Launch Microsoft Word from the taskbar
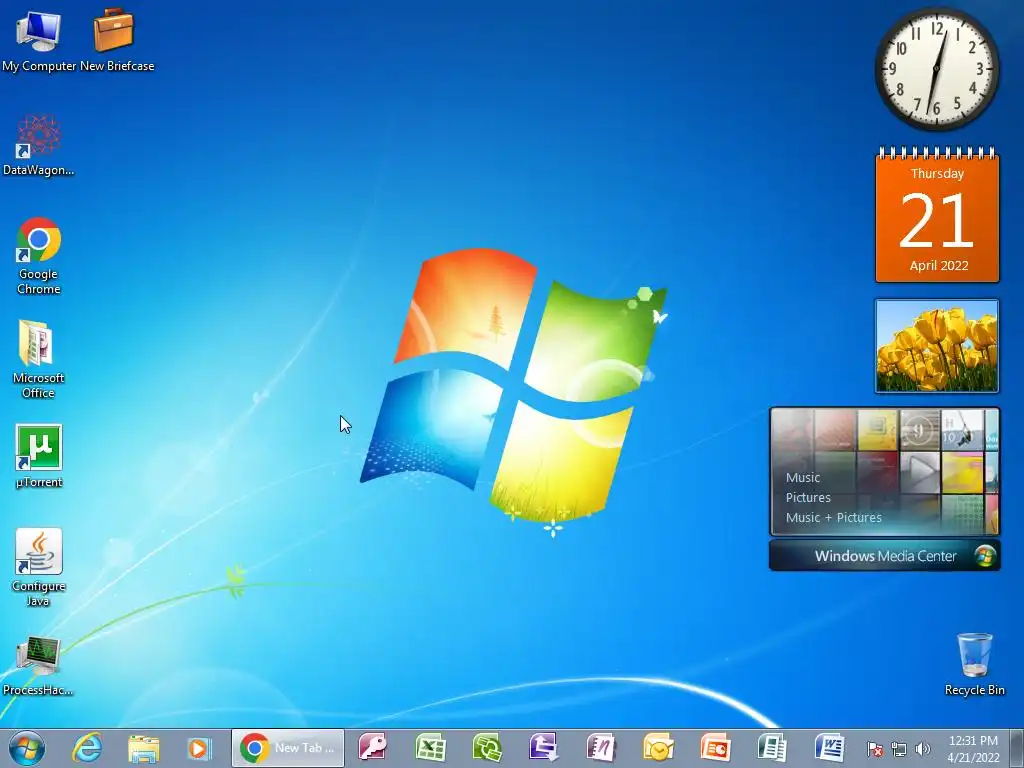 click(829, 748)
